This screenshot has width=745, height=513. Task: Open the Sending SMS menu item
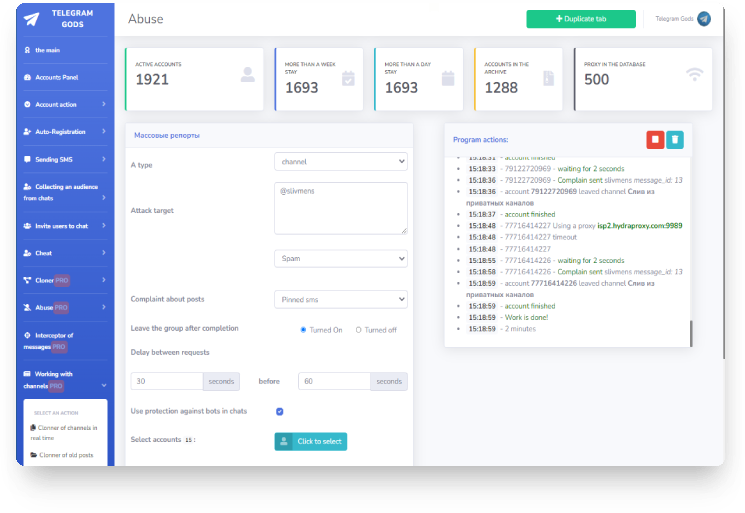coord(54,159)
